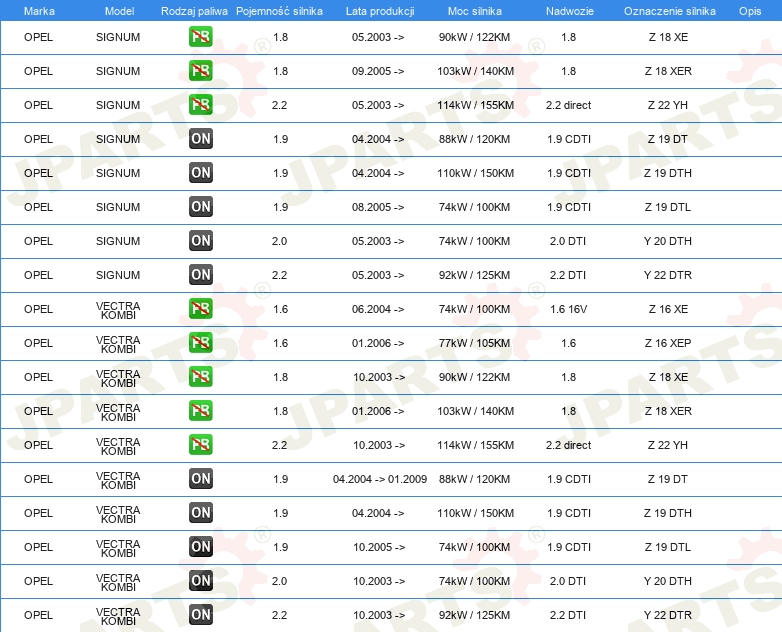
Task: Click diesel ON icon in Vectra Kombi Y 22 DTR row
Action: pyautogui.click(x=200, y=615)
